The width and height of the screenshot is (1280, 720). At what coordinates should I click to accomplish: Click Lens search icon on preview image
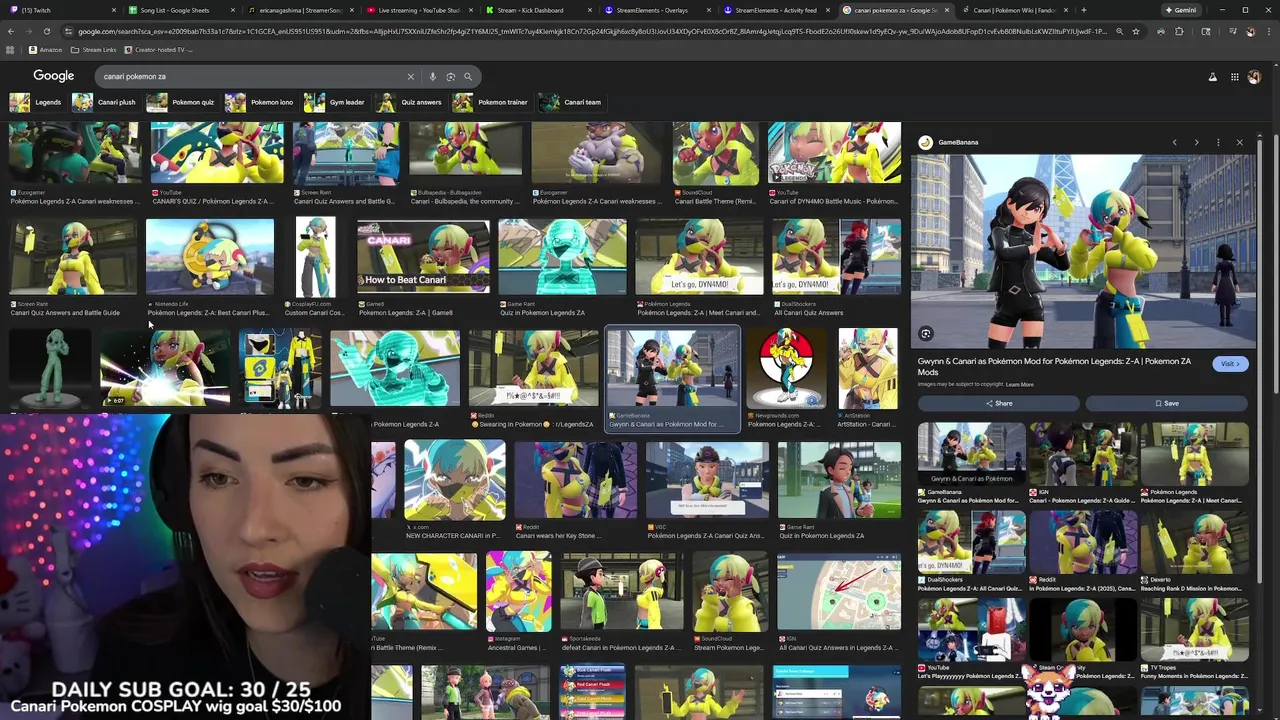click(926, 334)
